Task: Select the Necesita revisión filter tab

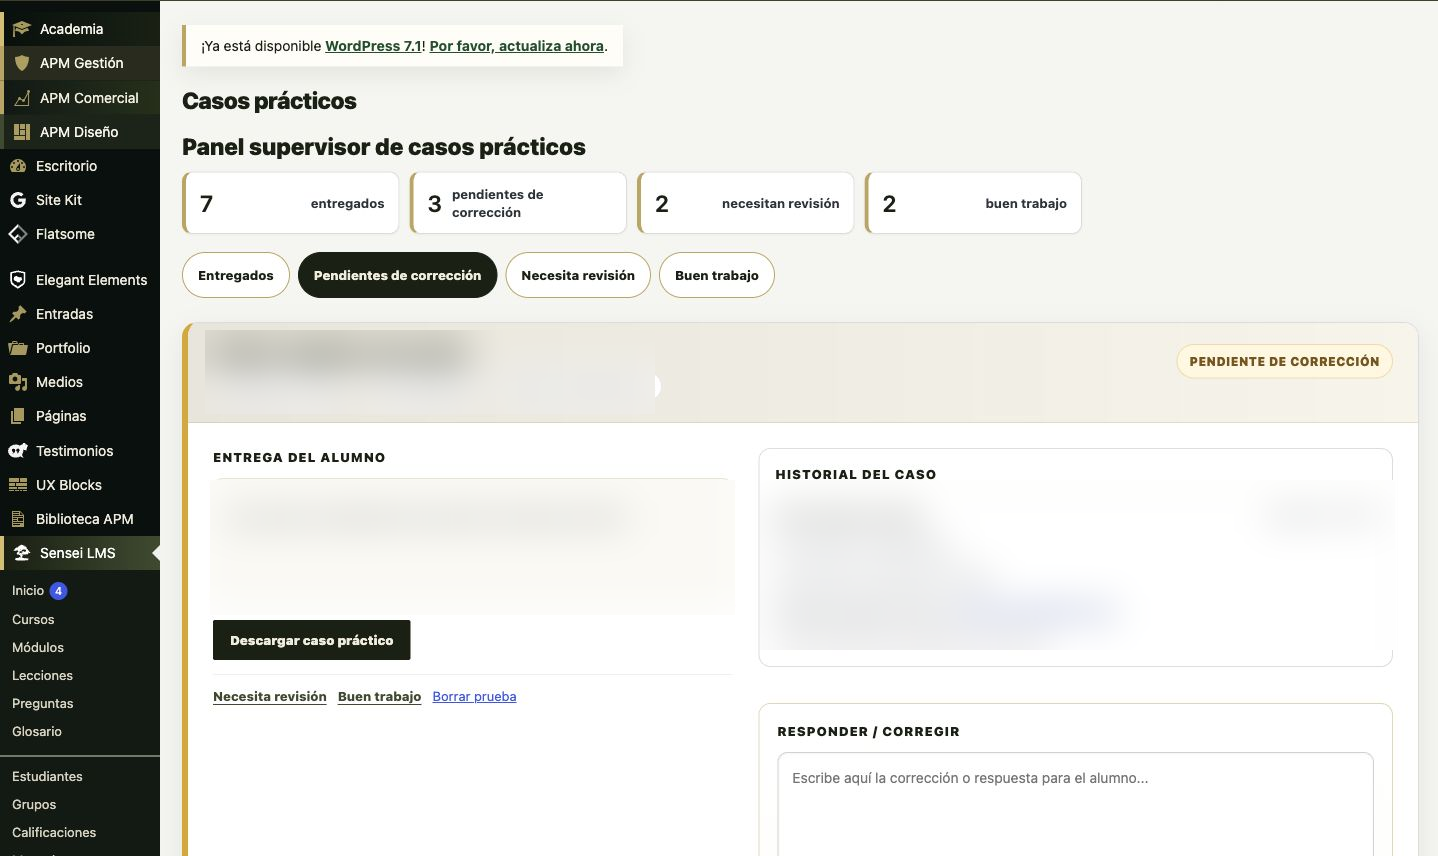Action: pos(578,275)
